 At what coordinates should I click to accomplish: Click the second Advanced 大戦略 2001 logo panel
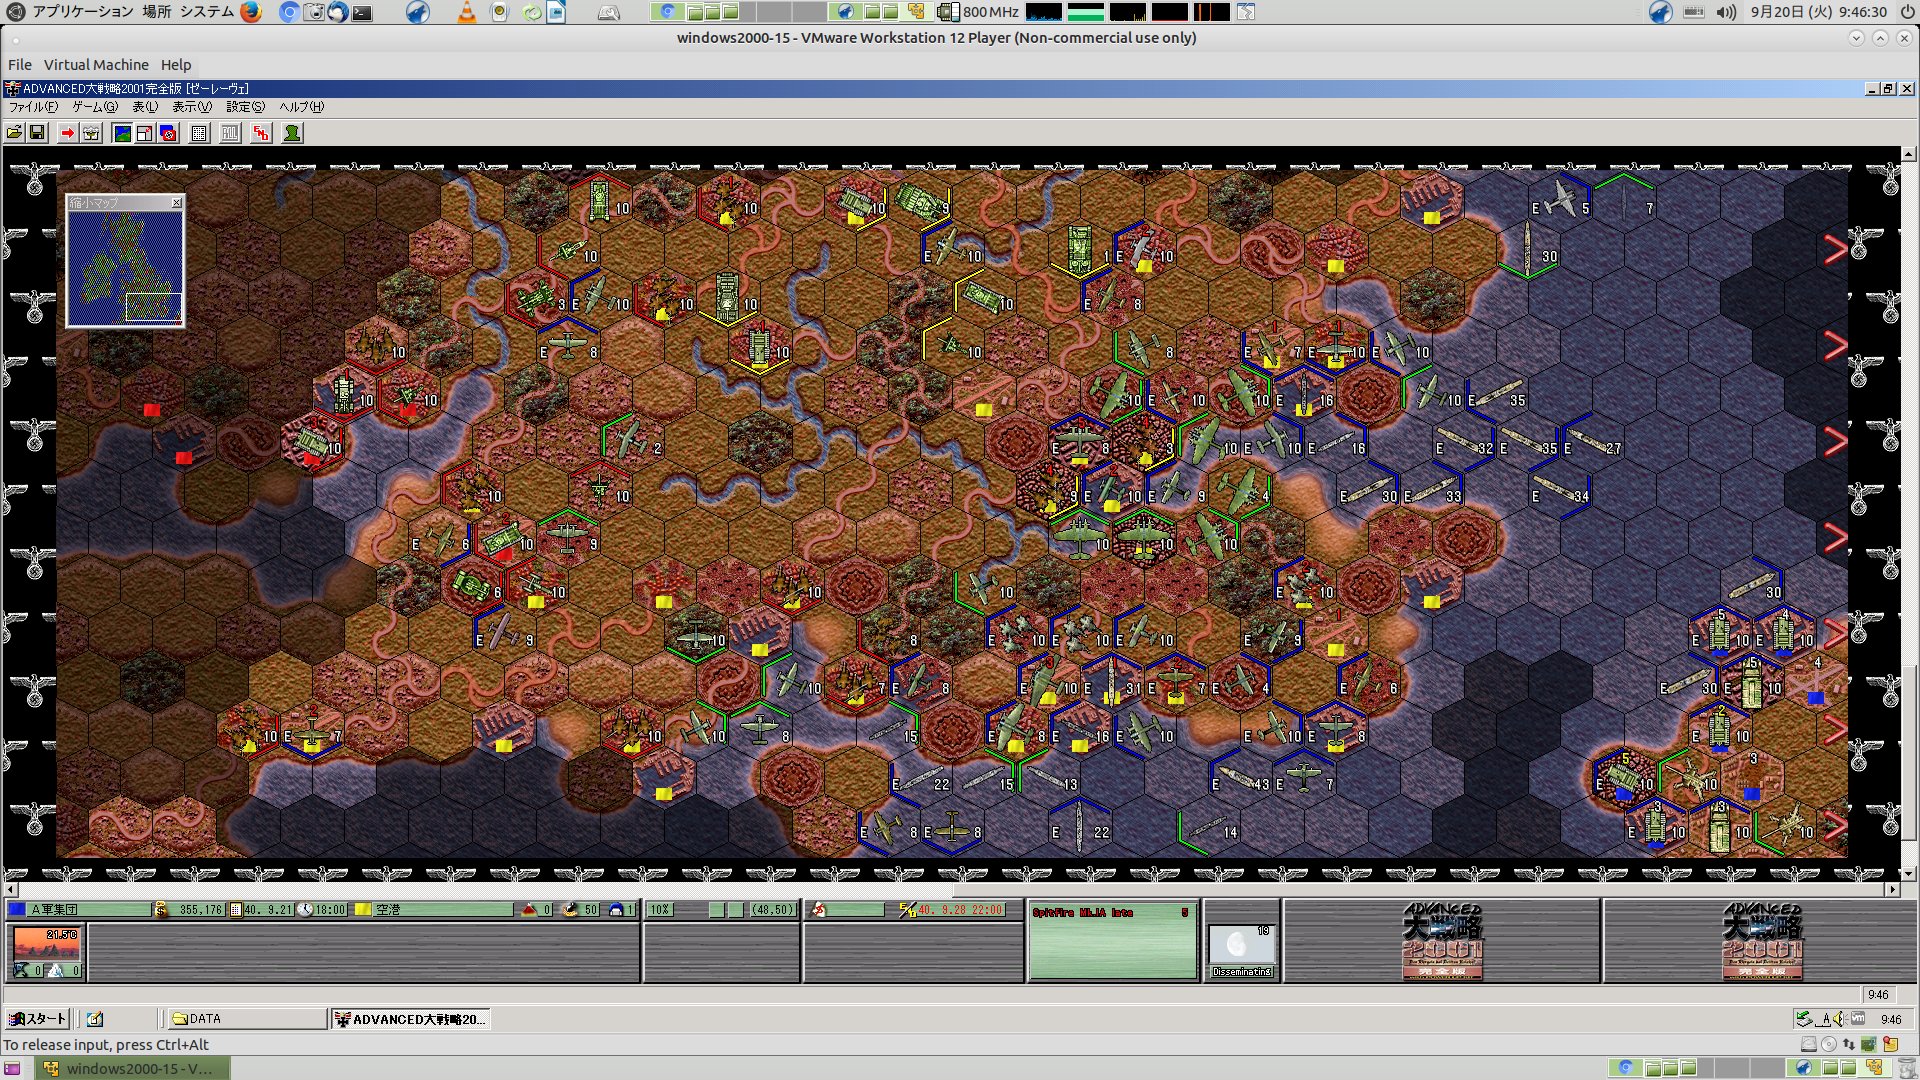coord(1760,941)
